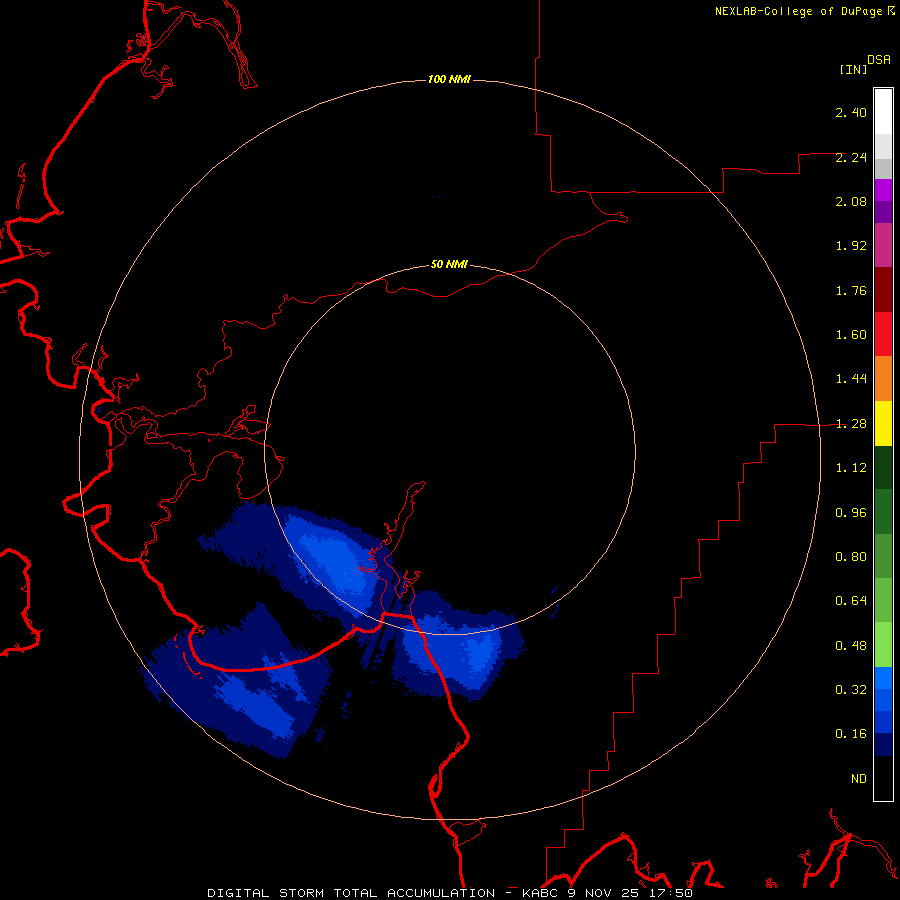
Task: Select the dark red swatch beside 1.76
Action: [x=883, y=290]
